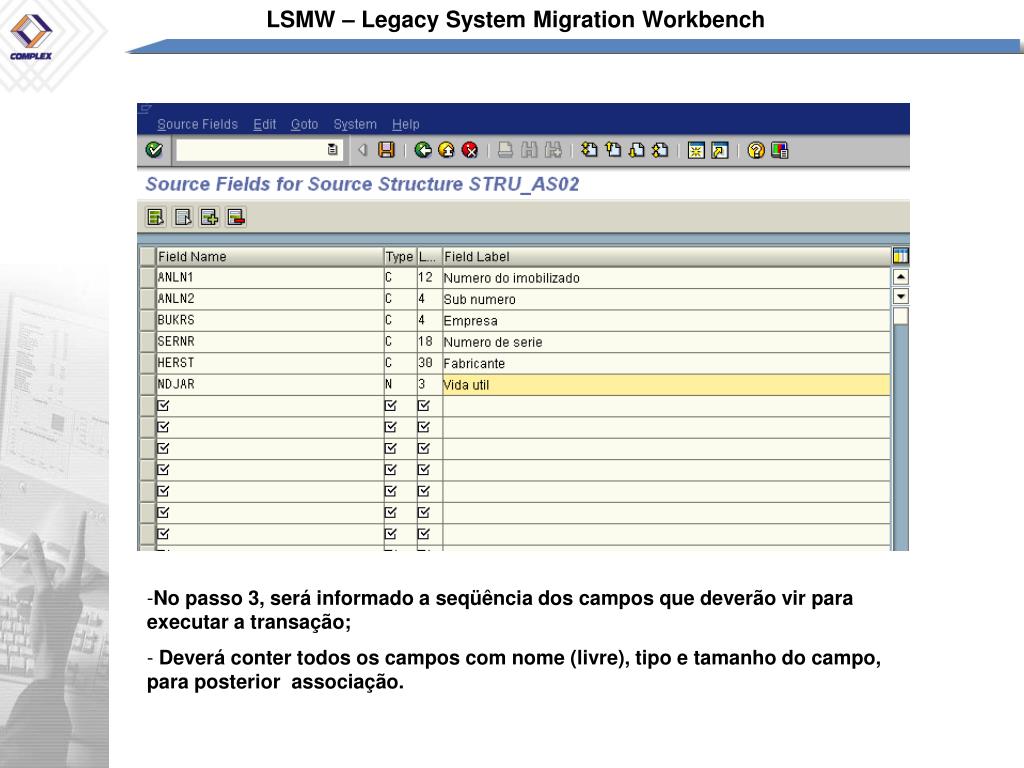
Task: Click the highlighted 'Vida util' label cell
Action: point(666,385)
